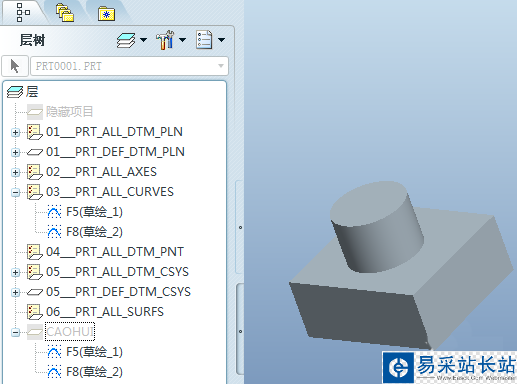The width and height of the screenshot is (517, 384).
Task: Click the 01__PRT_DEF_DTM_PLN layer icon
Action: pyautogui.click(x=35, y=152)
